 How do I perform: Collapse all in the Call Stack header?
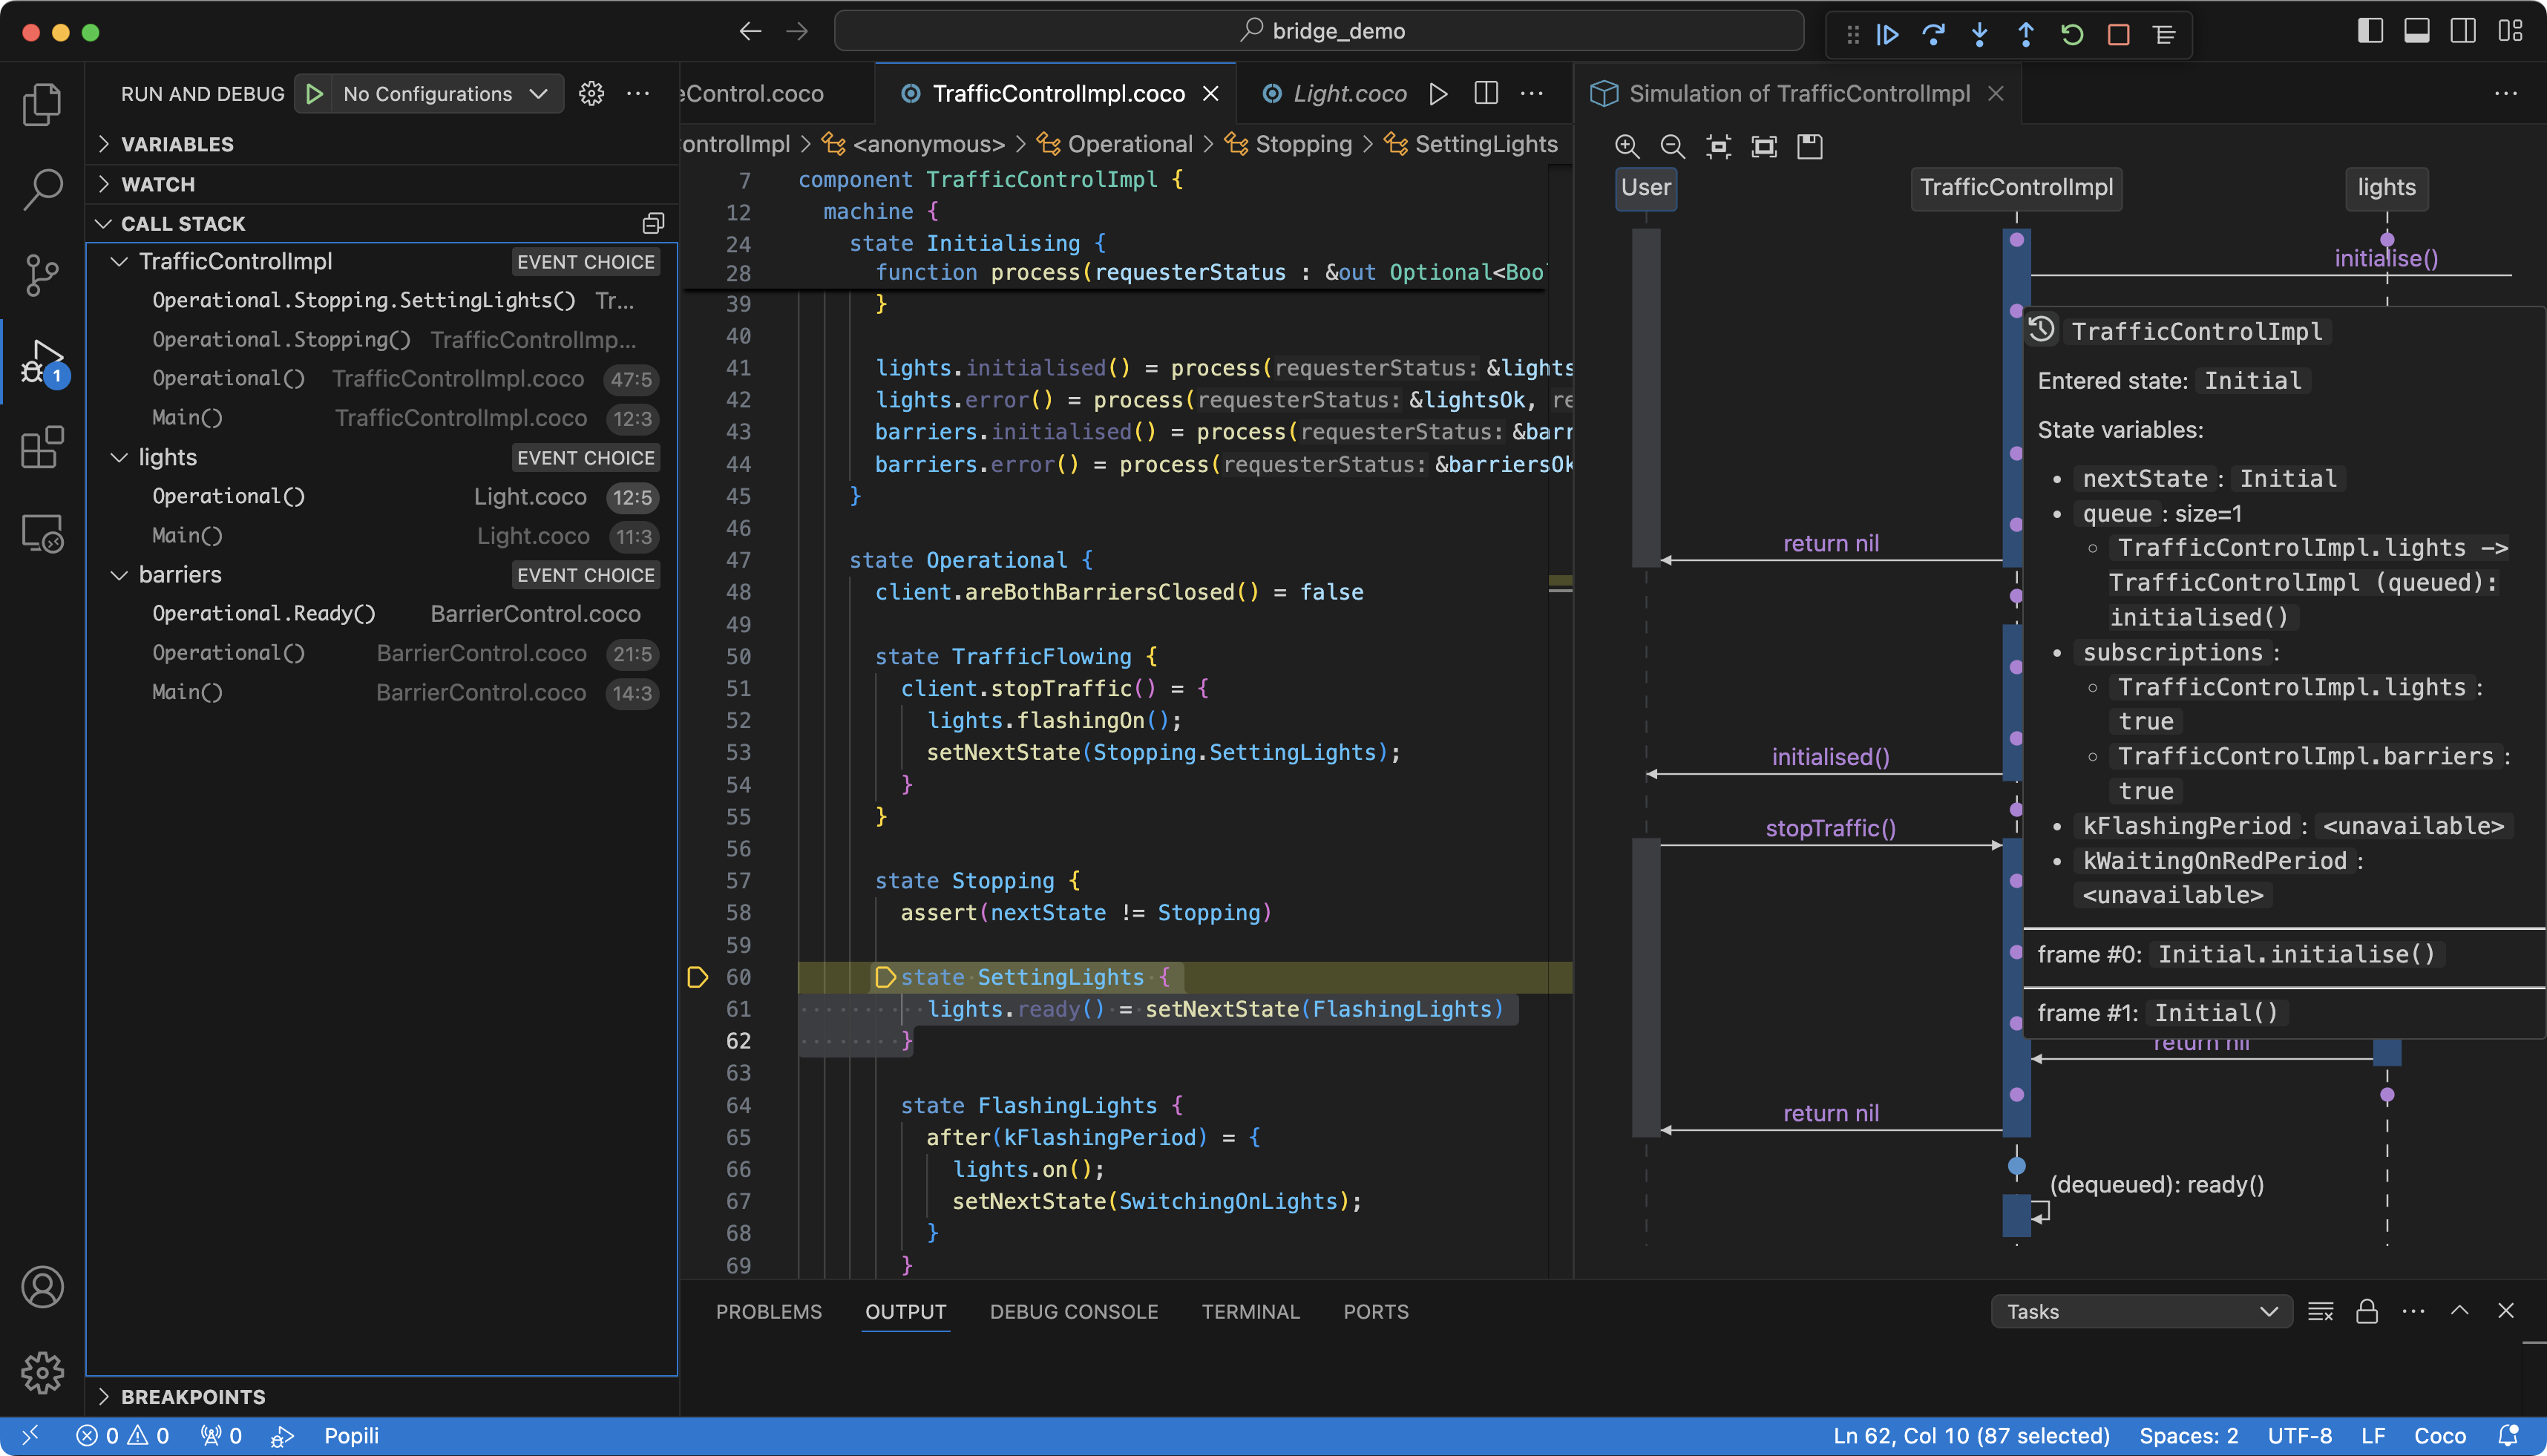pyautogui.click(x=653, y=223)
